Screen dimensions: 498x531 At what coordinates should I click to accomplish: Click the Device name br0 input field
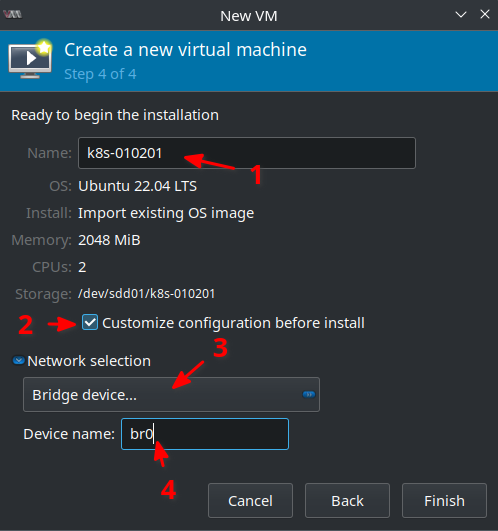click(205, 434)
